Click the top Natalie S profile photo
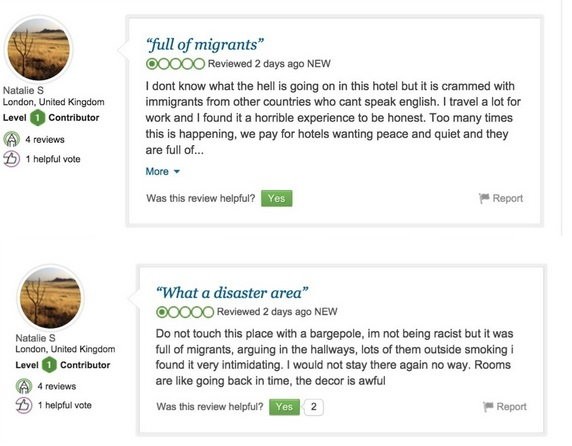Screen dimensions: 572x446 38,49
